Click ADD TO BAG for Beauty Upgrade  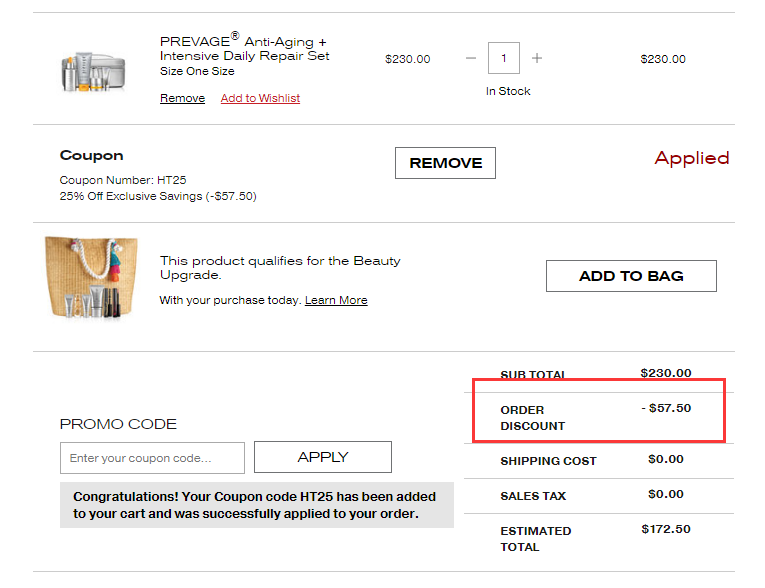pyautogui.click(x=631, y=276)
